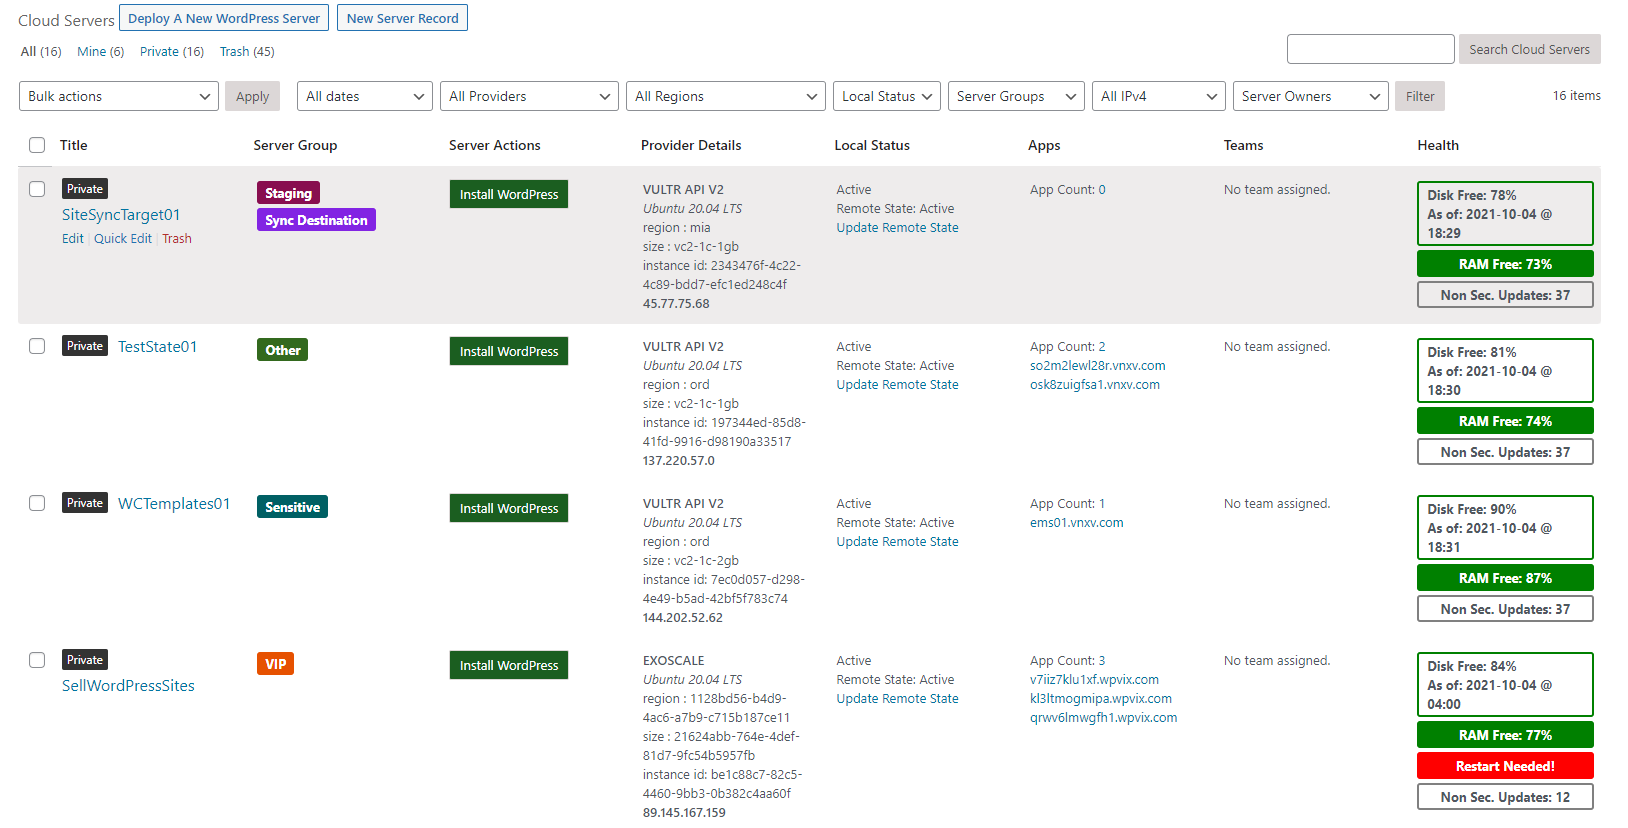Open the Local Status filter dropdown
Screen dimensions: 1628x828
[886, 96]
